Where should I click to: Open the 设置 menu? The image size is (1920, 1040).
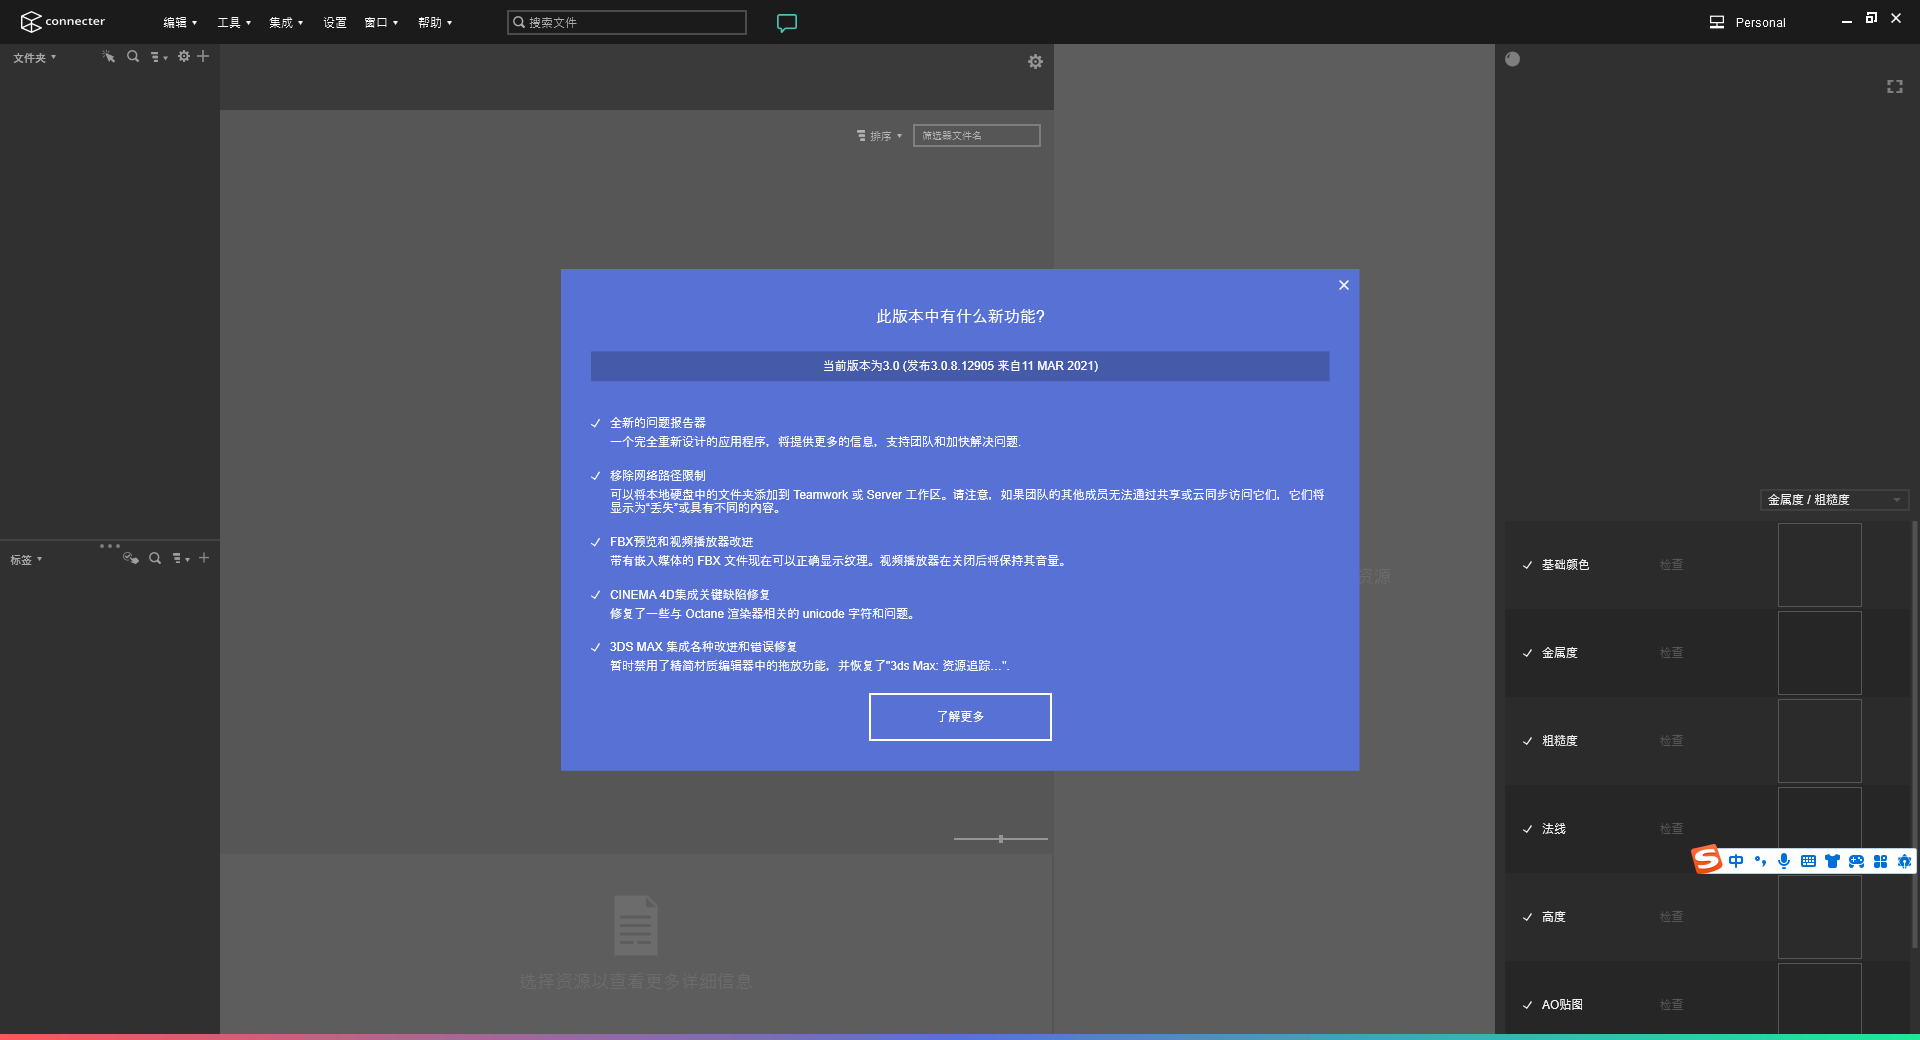click(x=334, y=22)
